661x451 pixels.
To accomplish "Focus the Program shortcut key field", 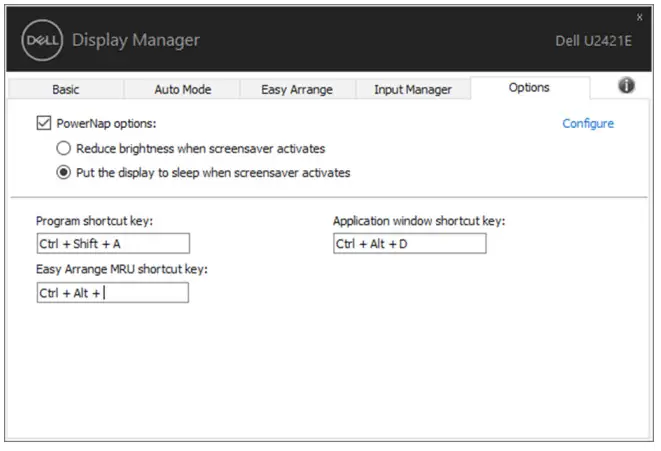I will click(113, 244).
